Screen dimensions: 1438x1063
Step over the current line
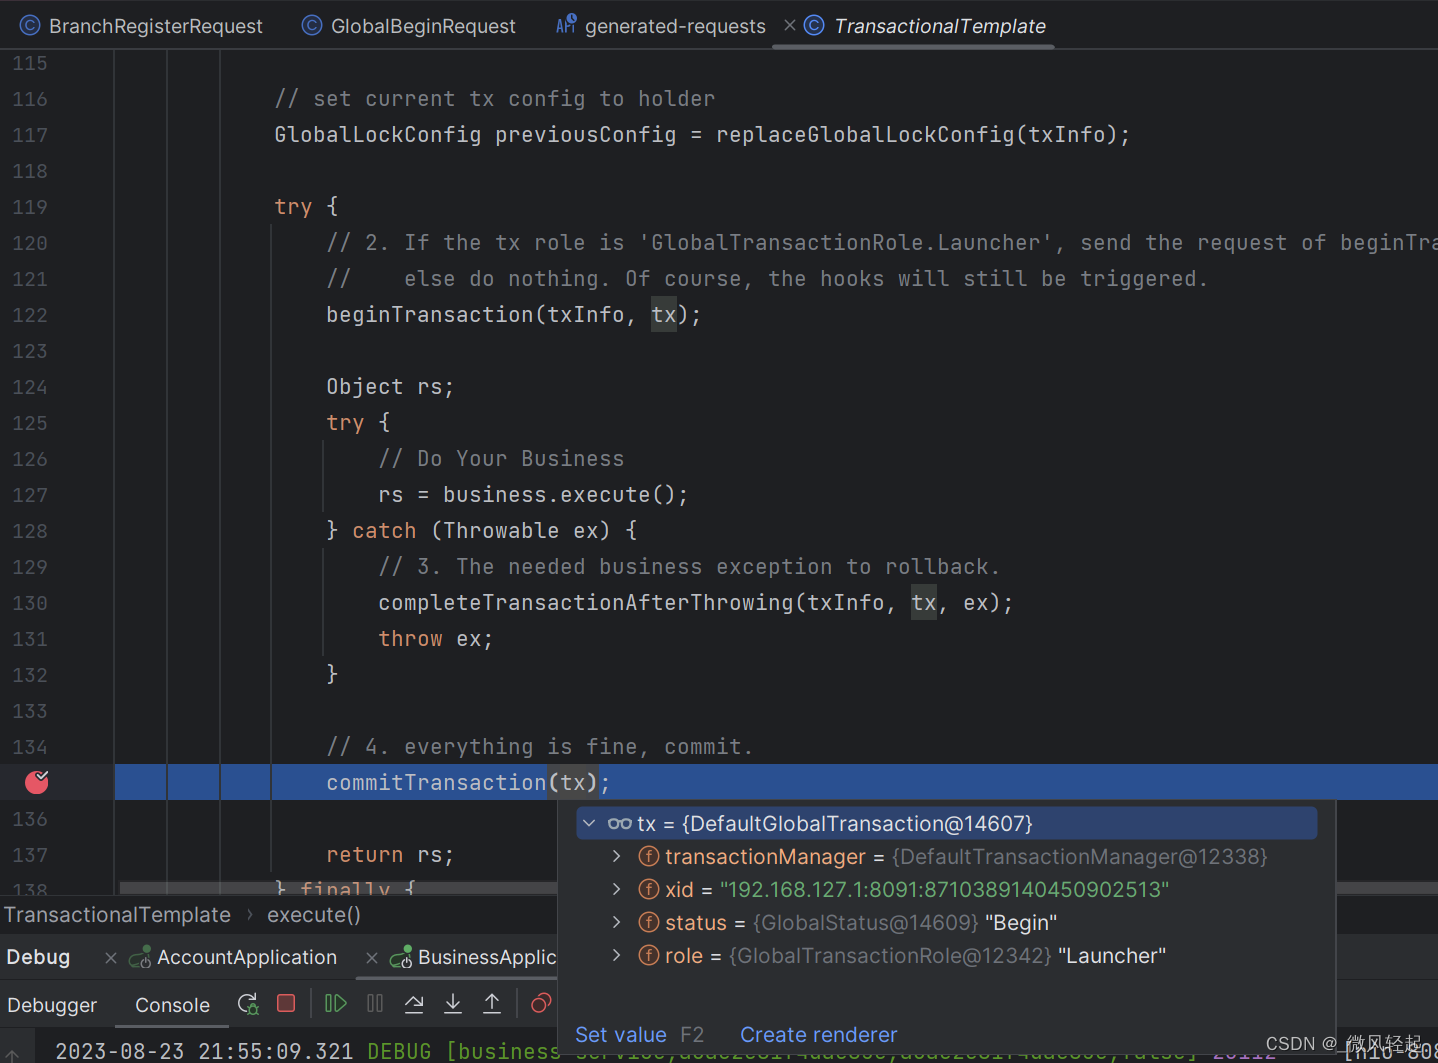coord(414,1003)
